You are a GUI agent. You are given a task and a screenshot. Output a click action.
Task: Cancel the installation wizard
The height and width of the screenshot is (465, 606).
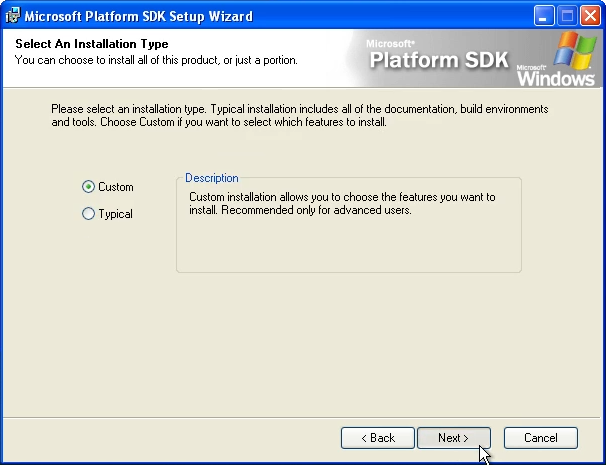(540, 438)
